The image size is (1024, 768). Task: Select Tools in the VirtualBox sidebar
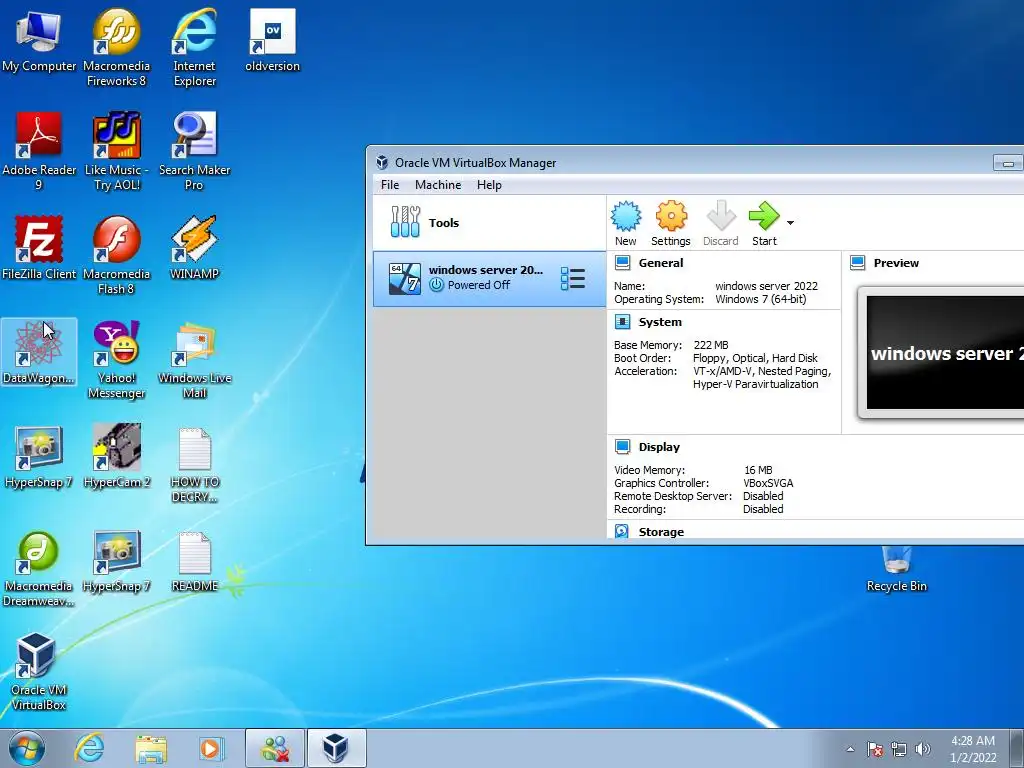489,223
